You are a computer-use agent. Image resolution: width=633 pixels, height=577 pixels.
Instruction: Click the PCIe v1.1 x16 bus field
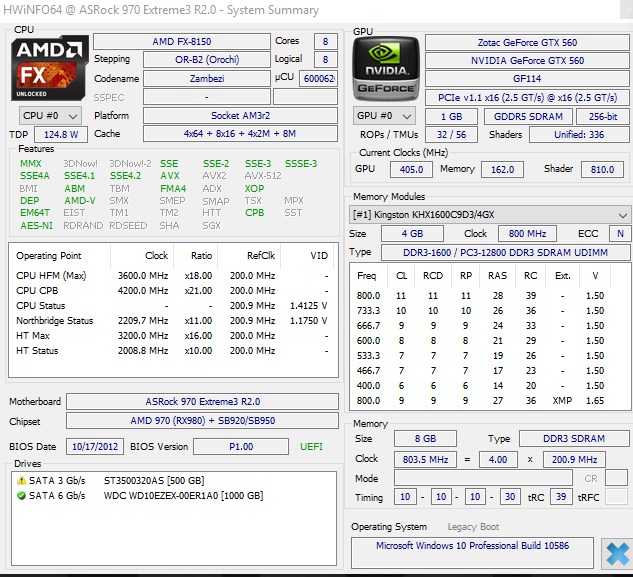pos(527,97)
